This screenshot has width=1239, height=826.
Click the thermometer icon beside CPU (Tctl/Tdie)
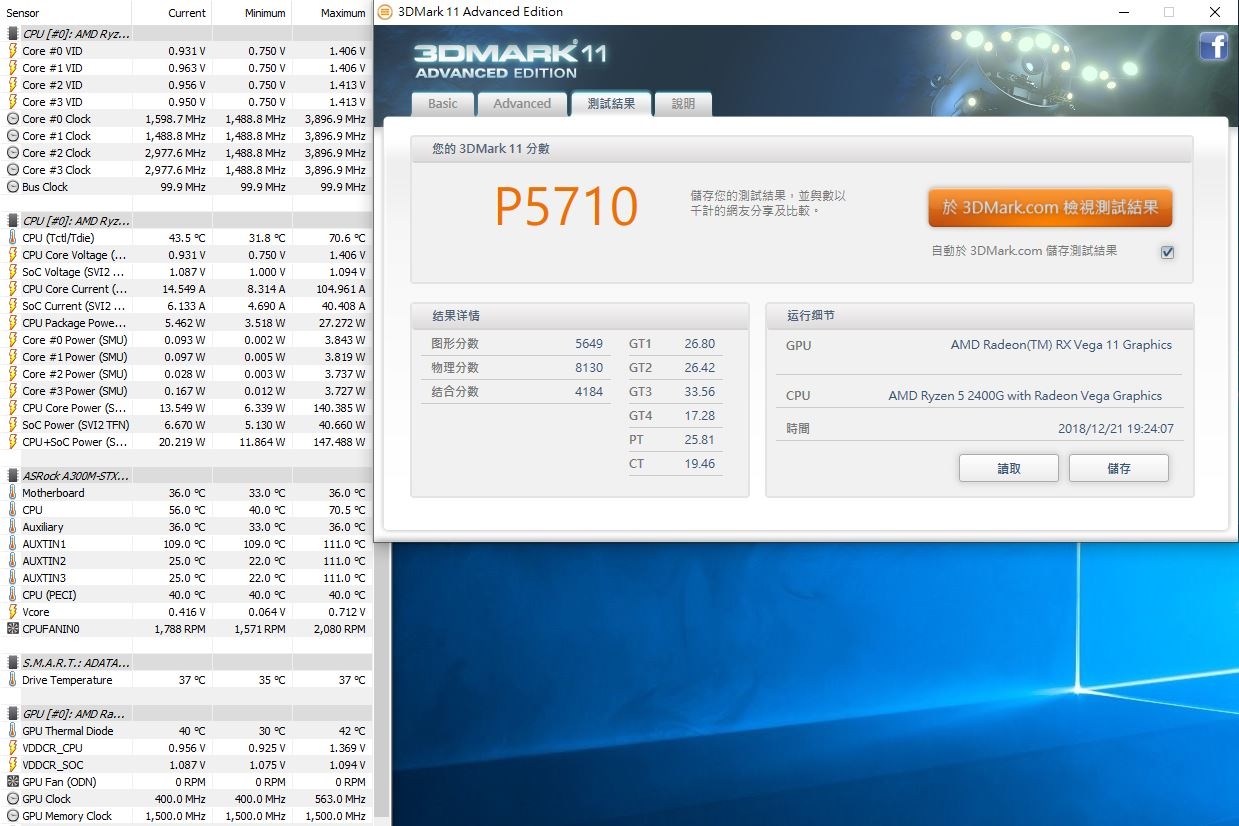[x=13, y=238]
